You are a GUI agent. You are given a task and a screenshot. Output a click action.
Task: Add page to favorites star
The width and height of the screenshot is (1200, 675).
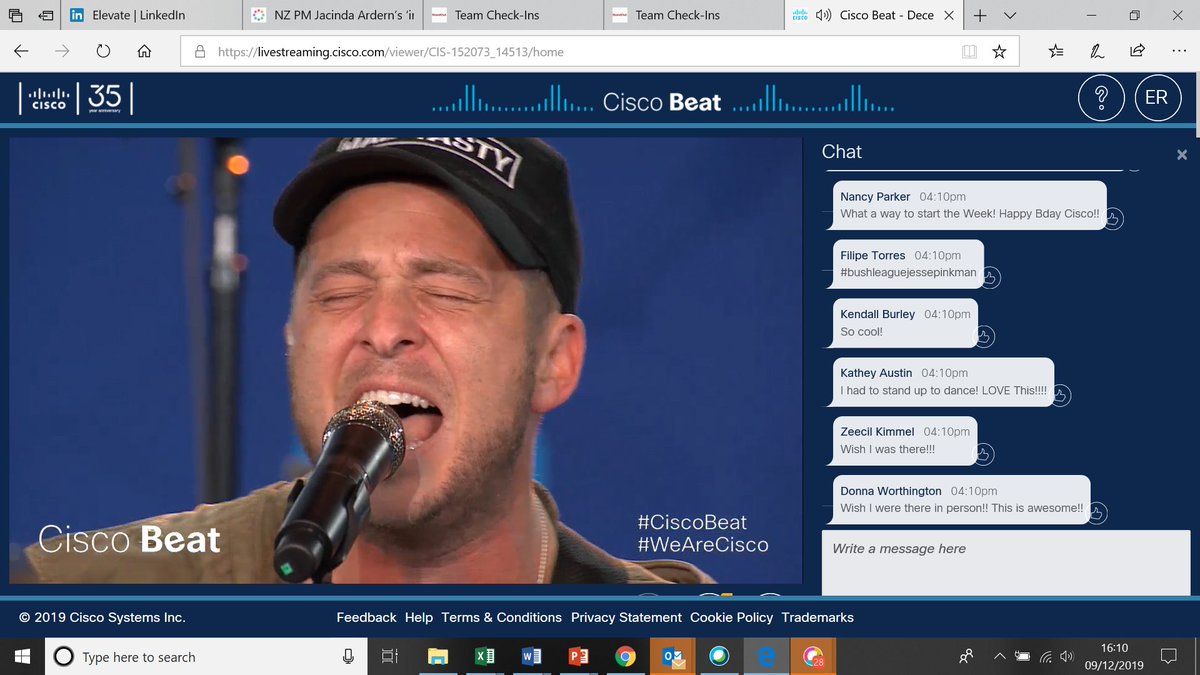click(999, 51)
